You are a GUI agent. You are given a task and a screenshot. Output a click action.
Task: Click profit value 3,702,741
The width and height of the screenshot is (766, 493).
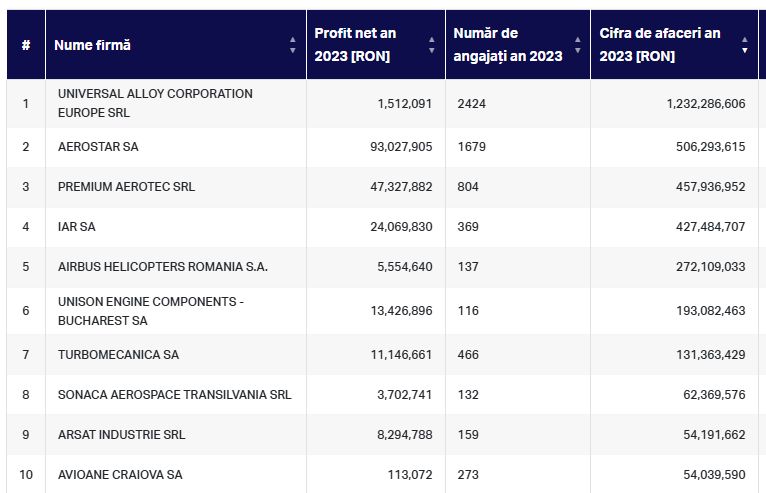[404, 395]
